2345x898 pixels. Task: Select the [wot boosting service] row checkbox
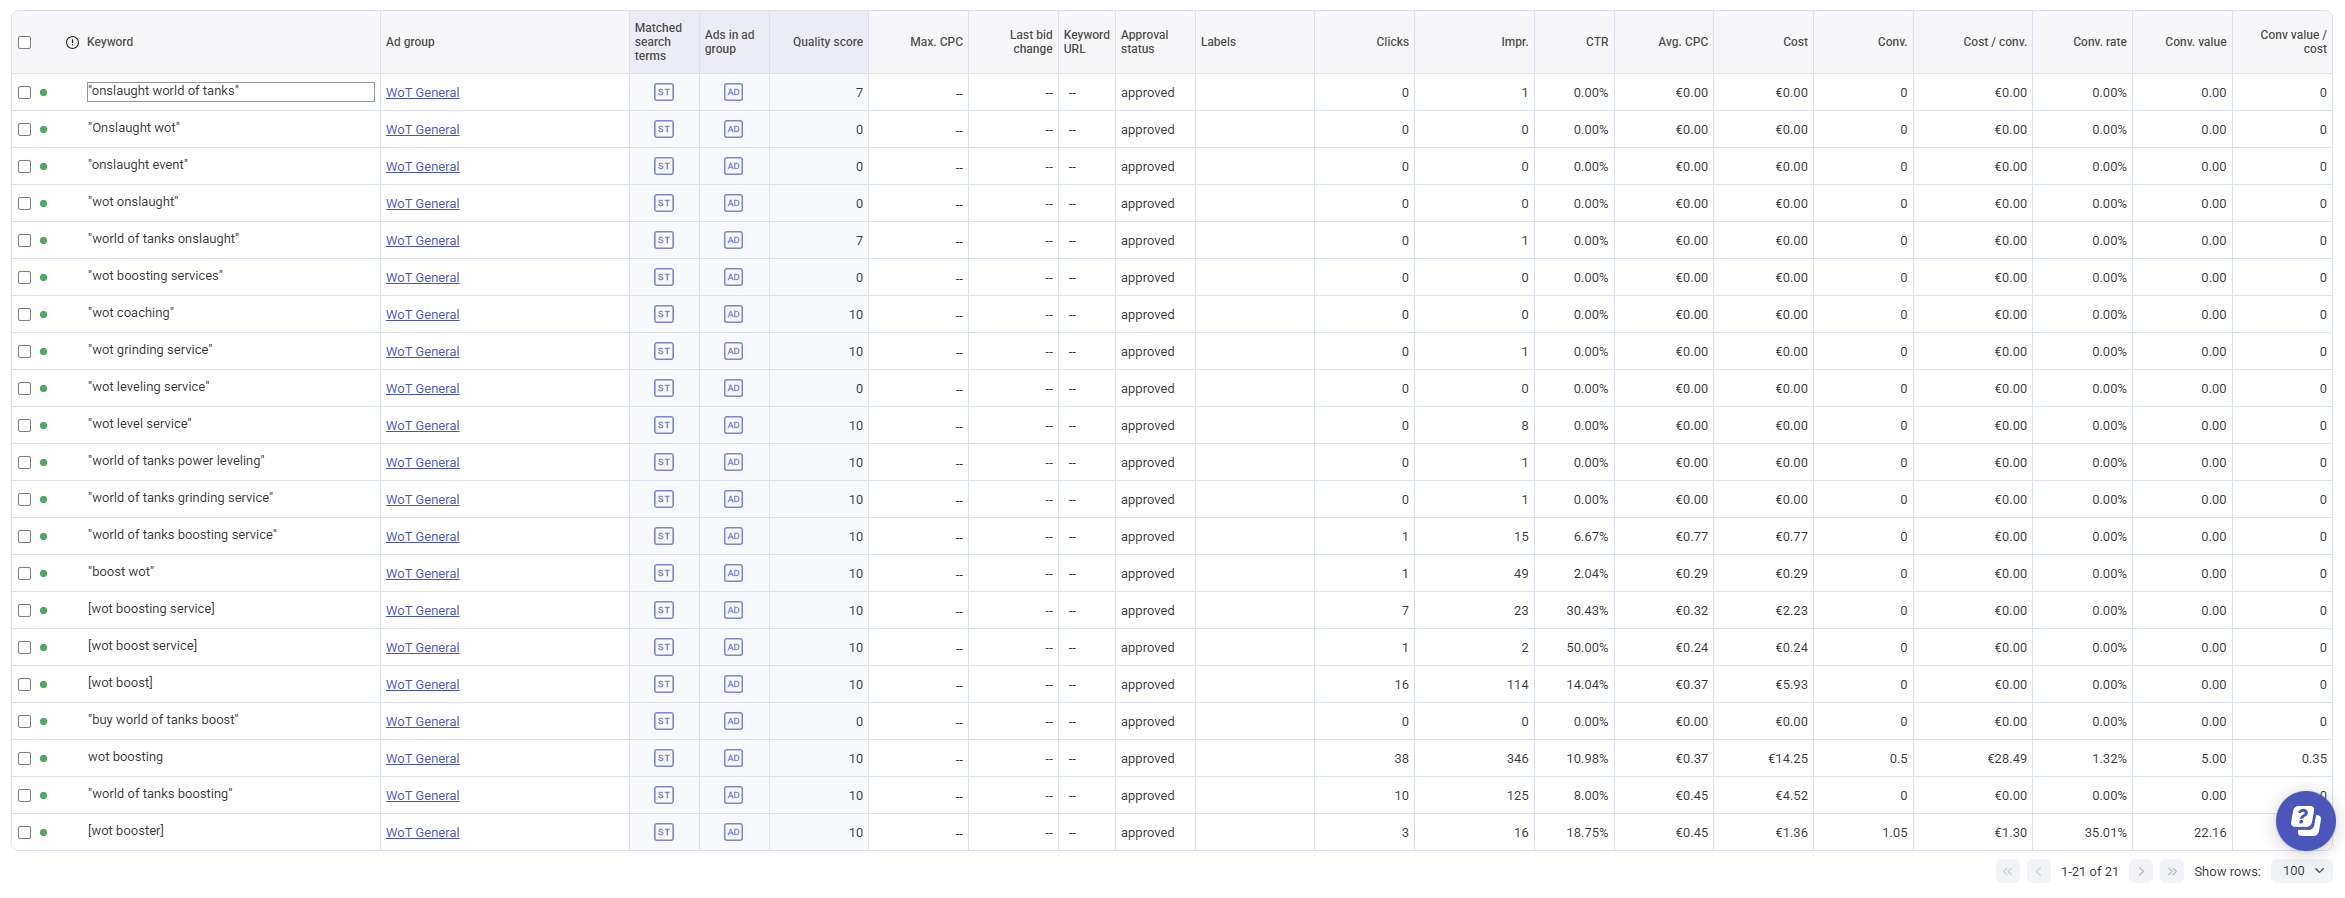[25, 611]
